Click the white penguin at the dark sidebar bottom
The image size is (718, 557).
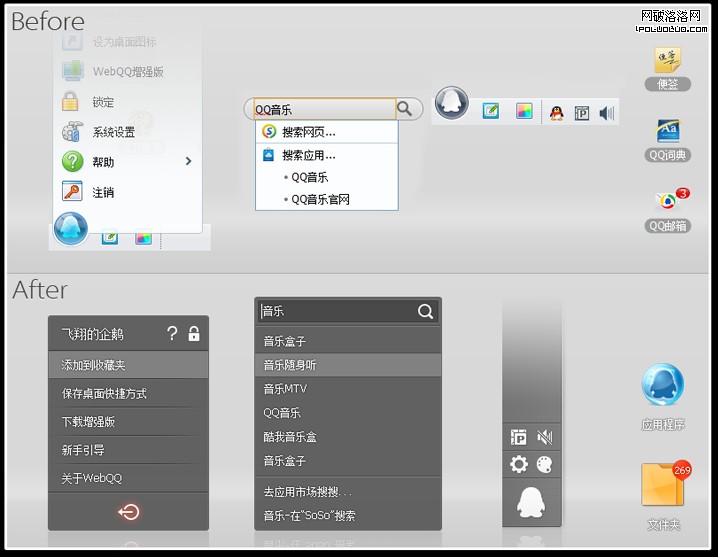coord(531,503)
